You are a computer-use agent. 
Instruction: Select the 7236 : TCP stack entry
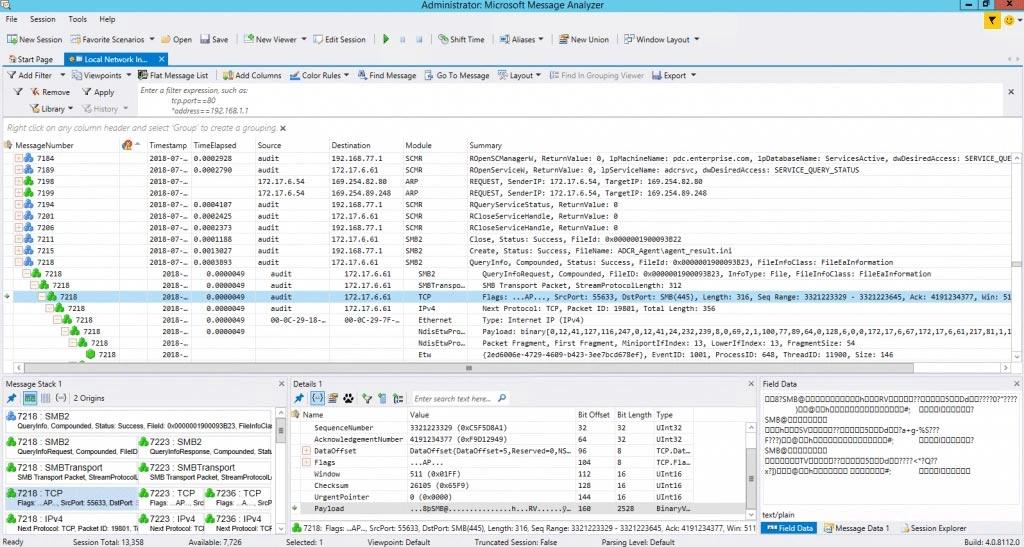pyautogui.click(x=239, y=498)
